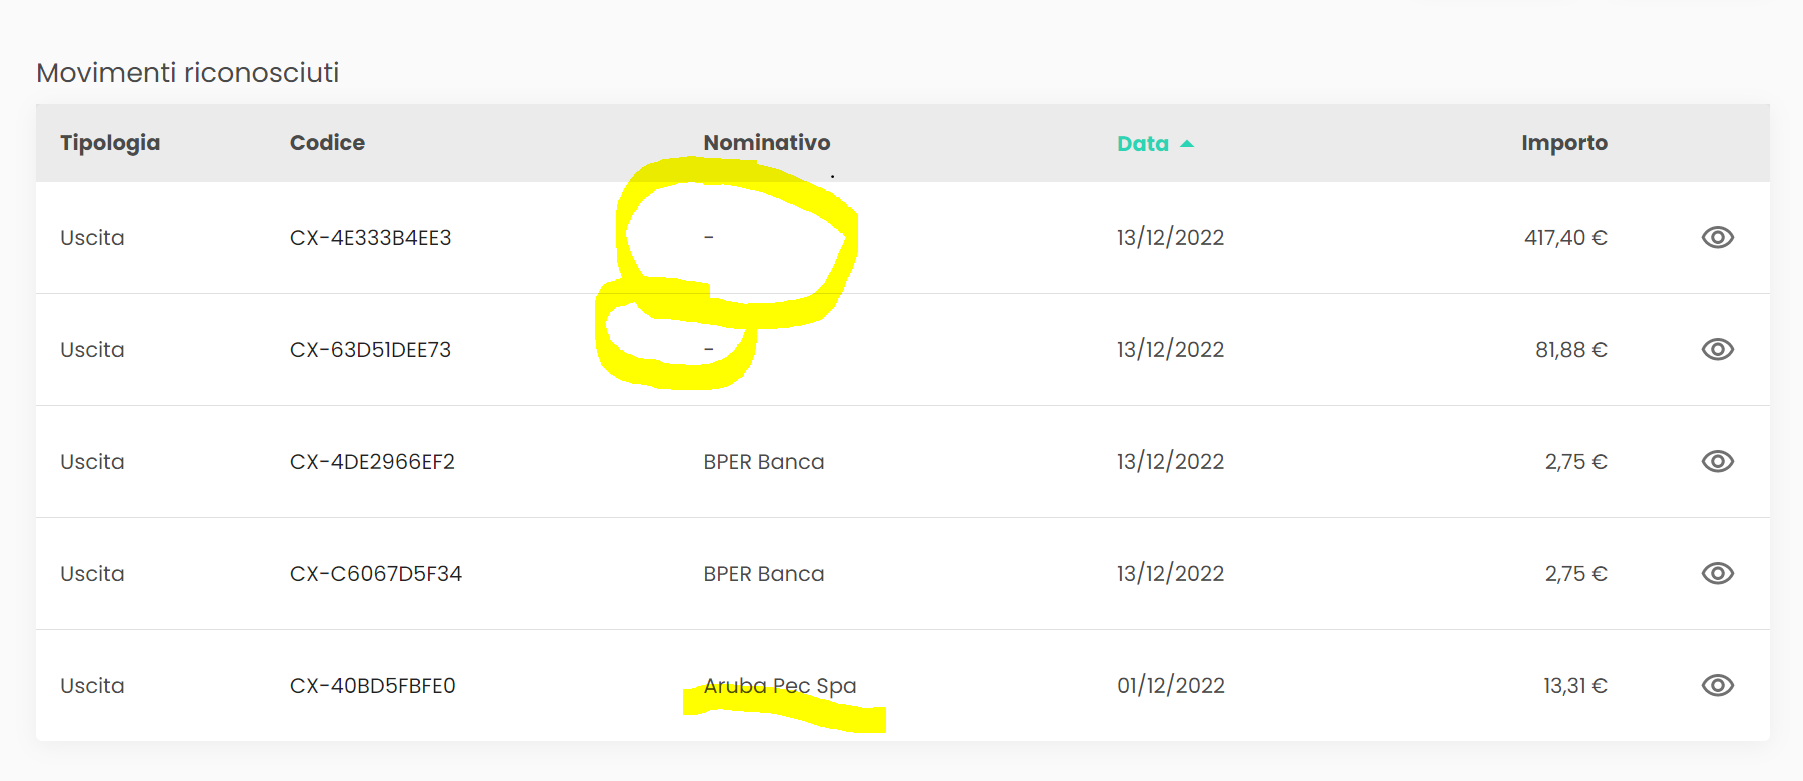Click the Aruba Pec Spa name
Image resolution: width=1803 pixels, height=781 pixels.
(780, 685)
